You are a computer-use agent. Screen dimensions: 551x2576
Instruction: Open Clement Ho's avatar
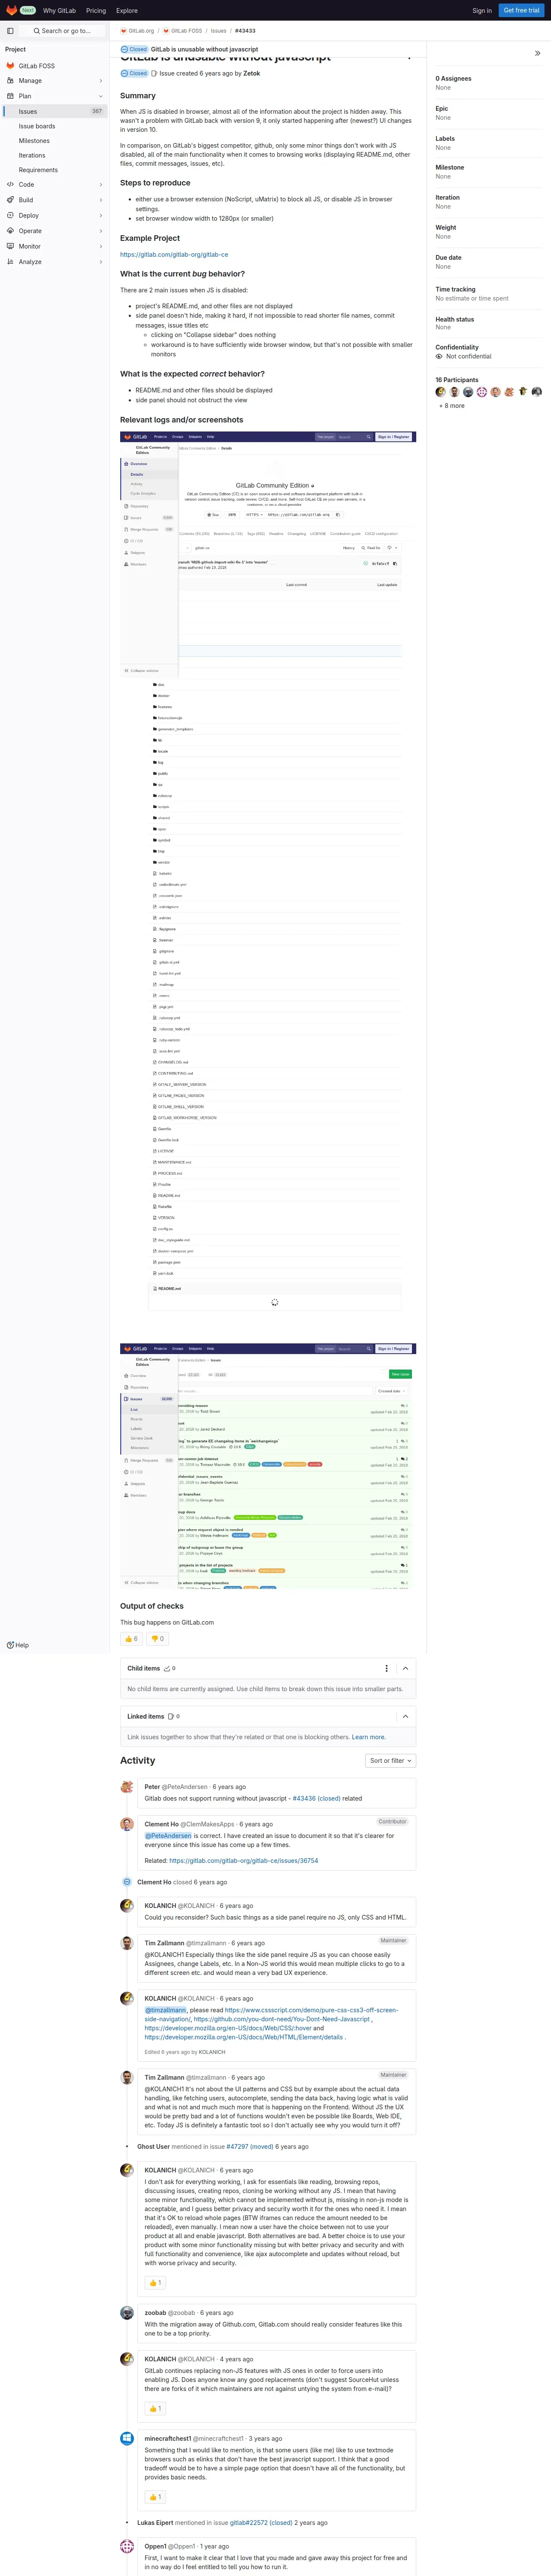coord(127,1824)
